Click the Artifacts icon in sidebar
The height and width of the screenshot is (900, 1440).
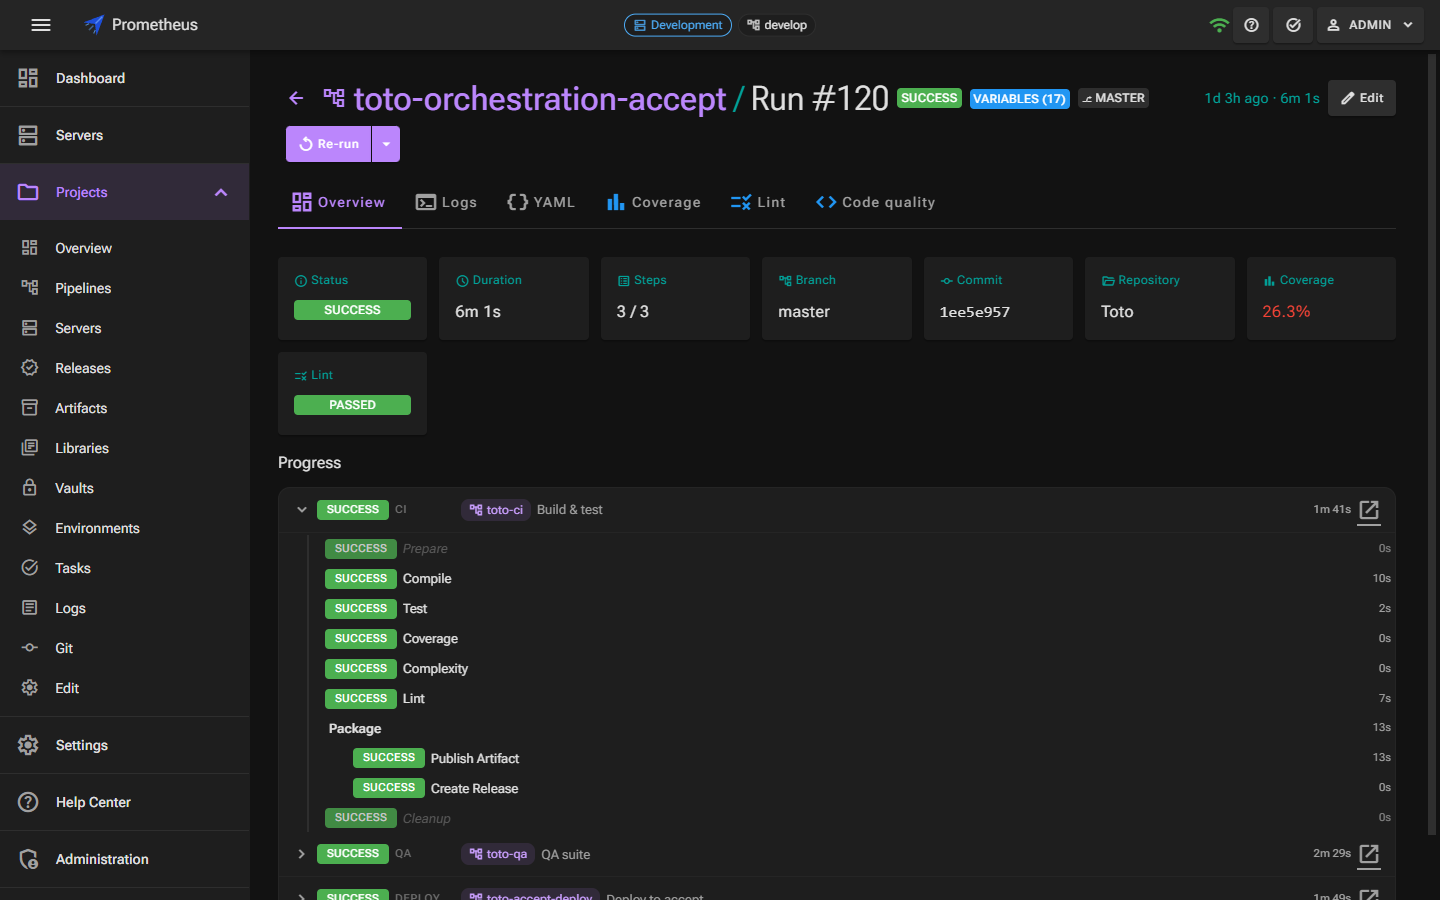(x=30, y=408)
